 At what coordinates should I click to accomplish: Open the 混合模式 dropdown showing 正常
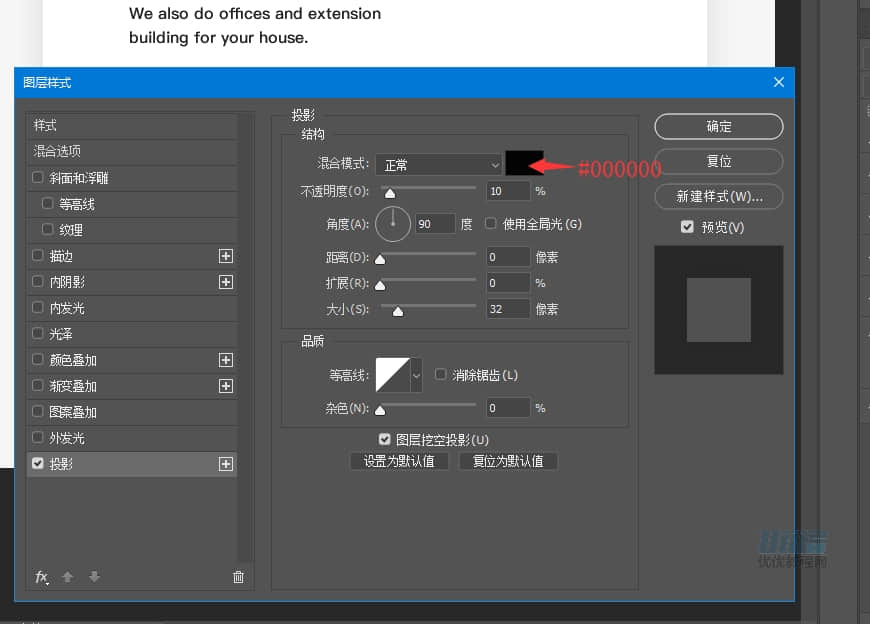pyautogui.click(x=439, y=165)
